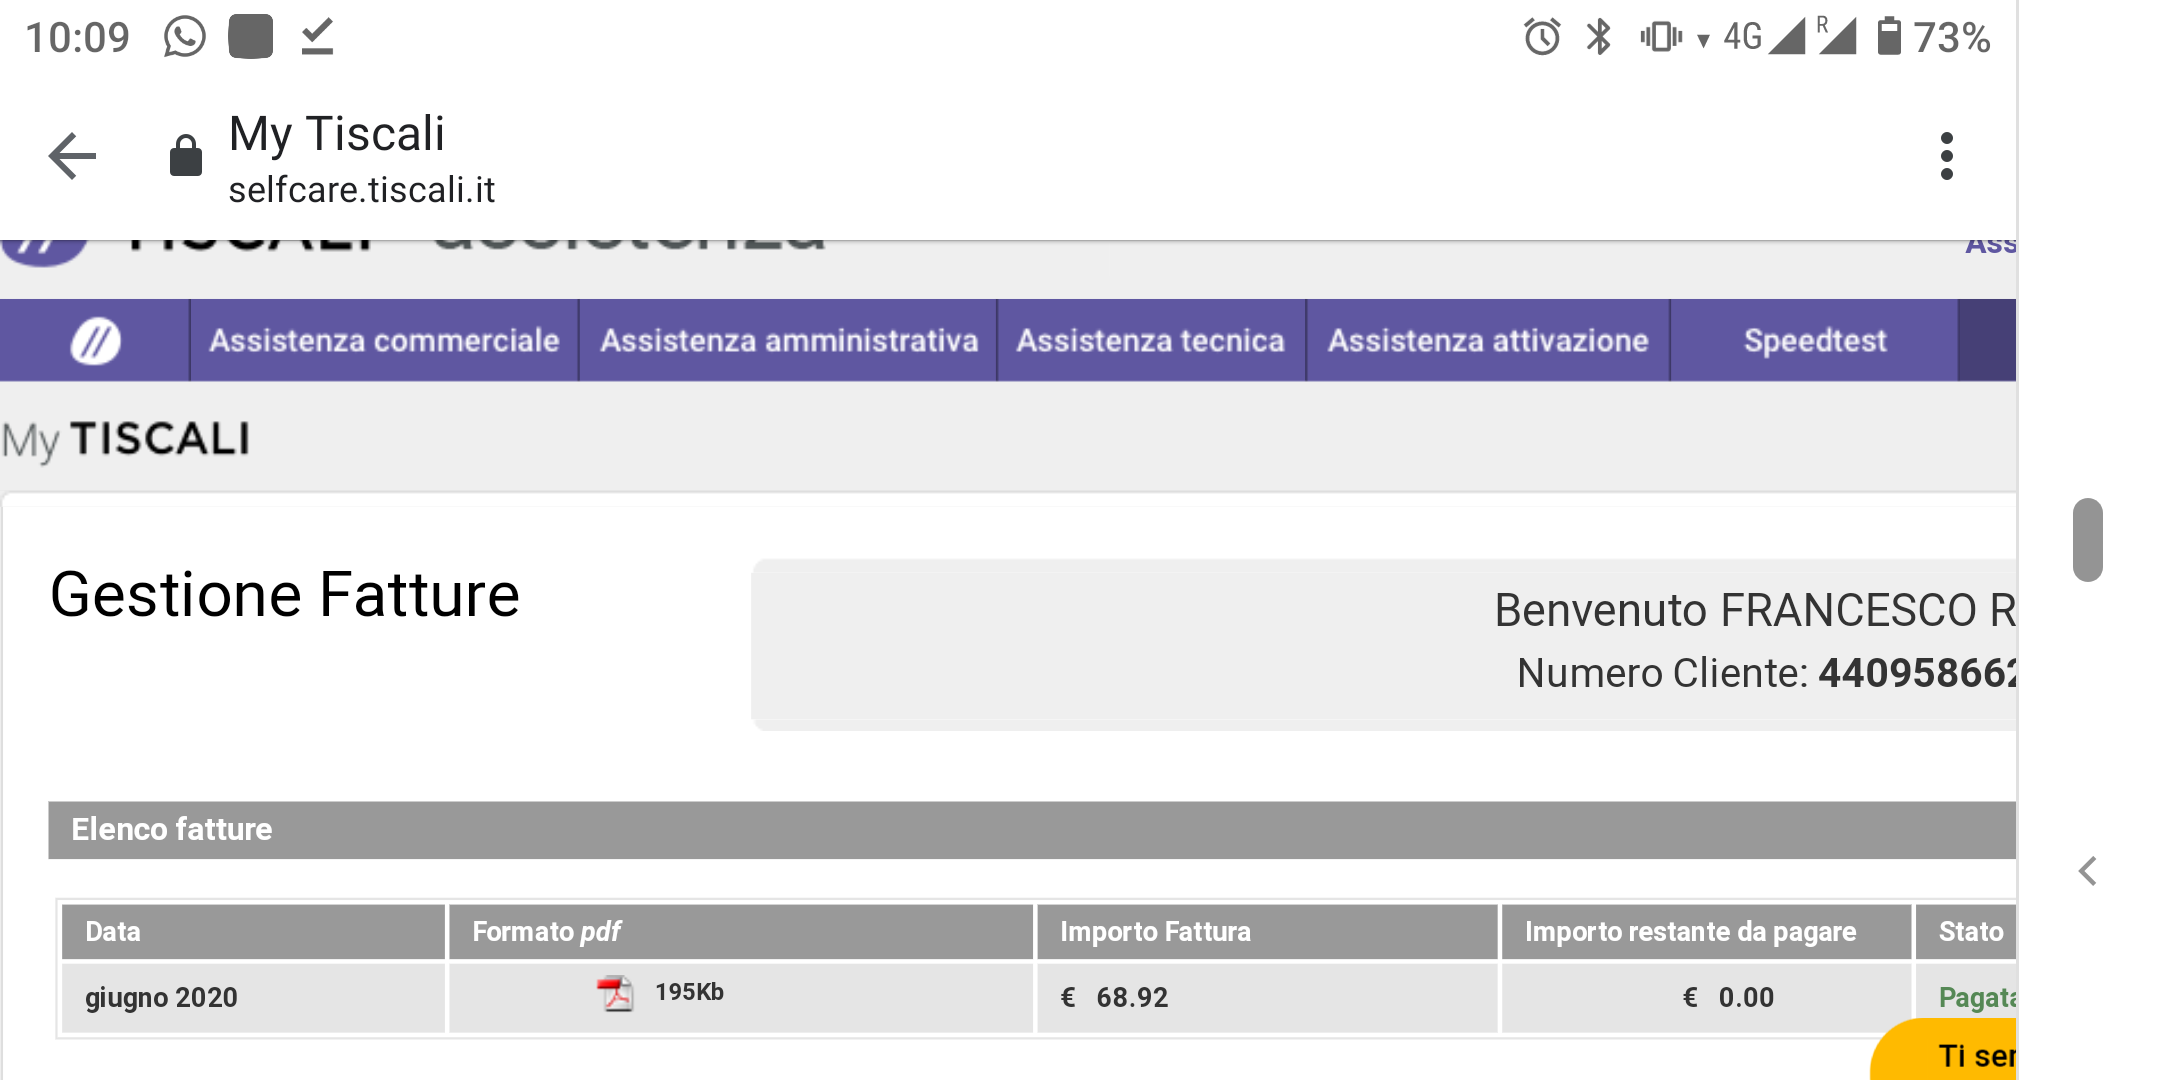2160x1080 pixels.
Task: Click the padlock site security icon
Action: coord(186,156)
